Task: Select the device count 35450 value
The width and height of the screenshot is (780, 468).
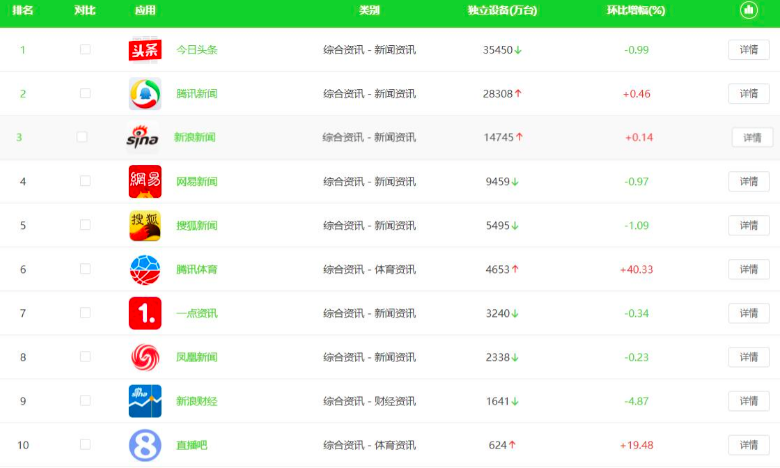Action: [x=497, y=50]
